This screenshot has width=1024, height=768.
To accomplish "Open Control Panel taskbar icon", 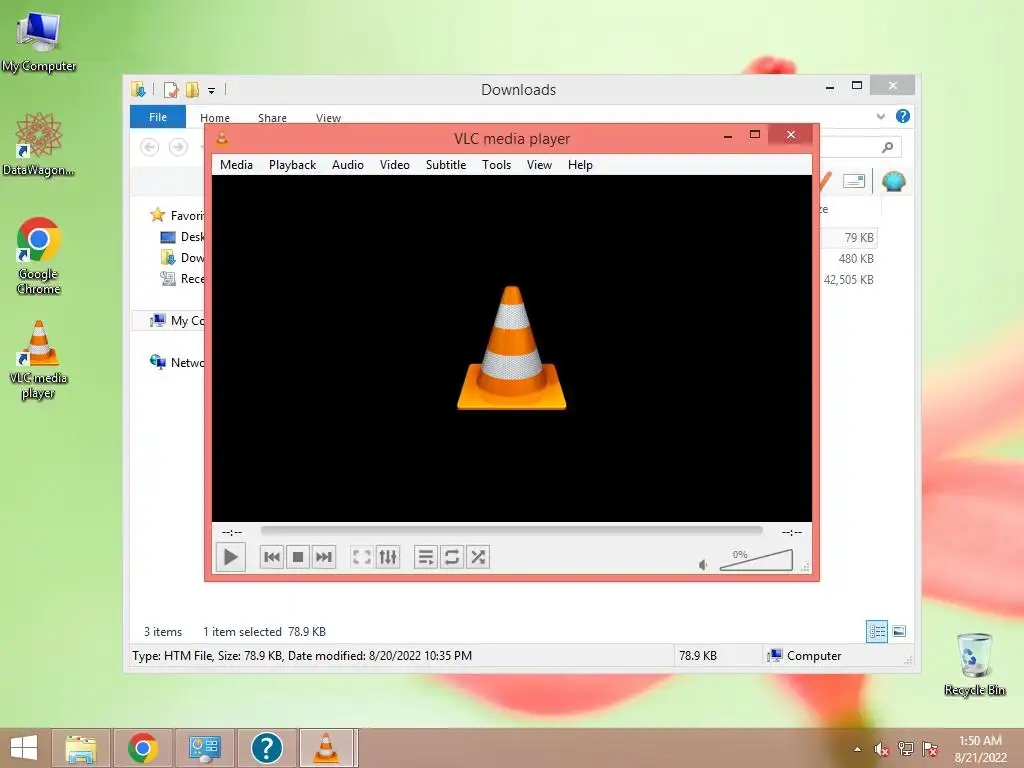I will click(204, 748).
